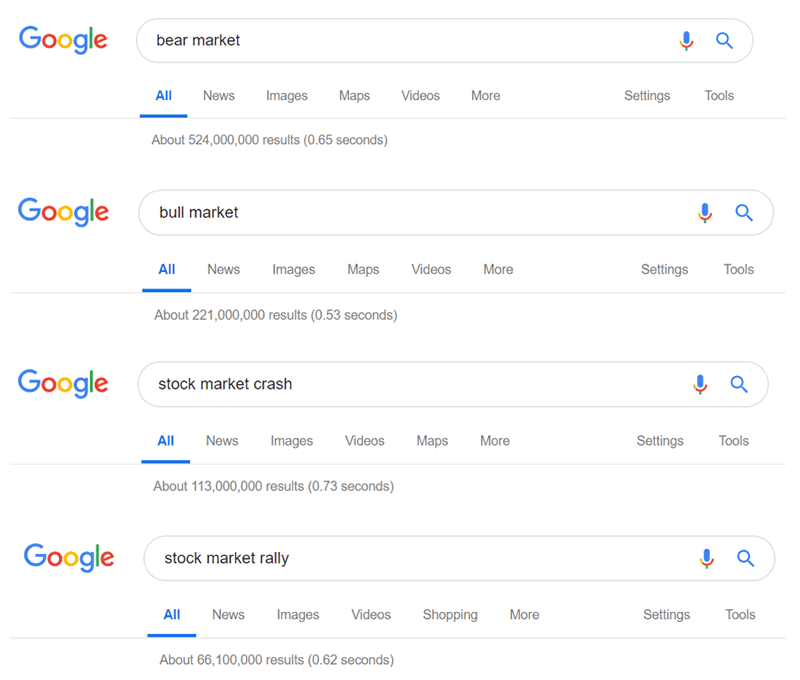This screenshot has height=680, width=800.
Task: Click microphone icon for stock market crash query
Action: [700, 384]
